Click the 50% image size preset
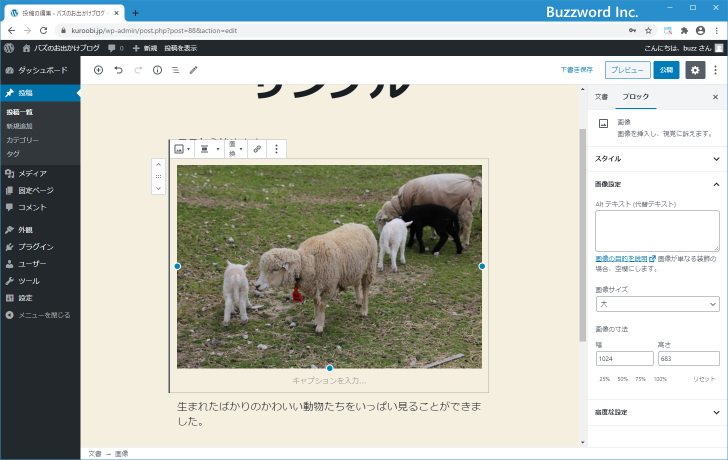The height and width of the screenshot is (460, 728). point(620,379)
